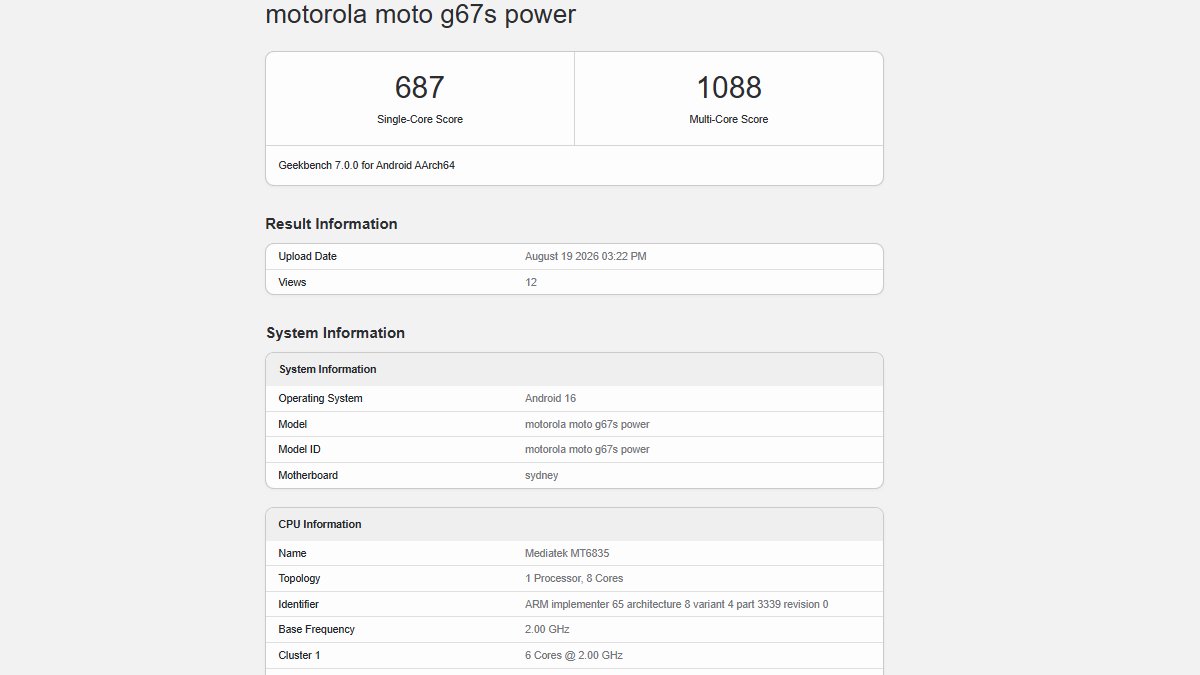Screen dimensions: 1200x675
Task: Select the Mediatek MT6835 value
Action: (567, 553)
